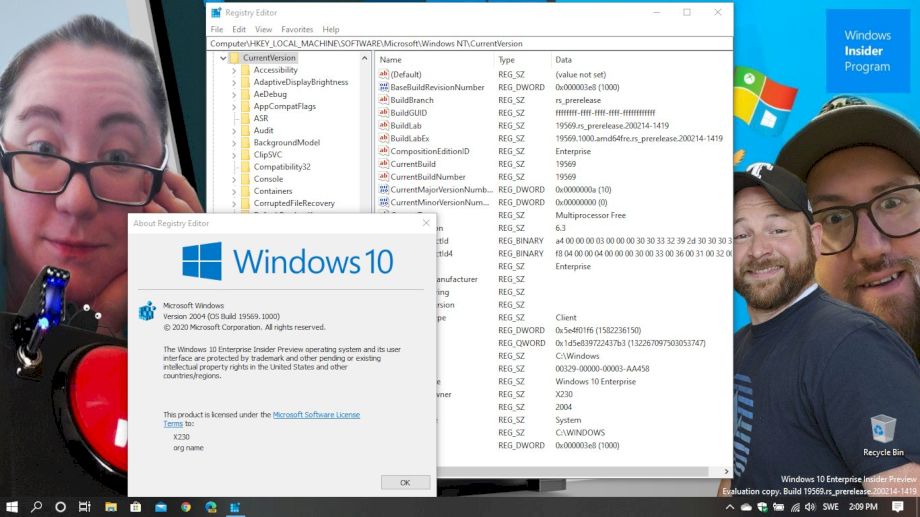The width and height of the screenshot is (920, 517).
Task: Open the File menu in Registry Editor
Action: pos(217,29)
